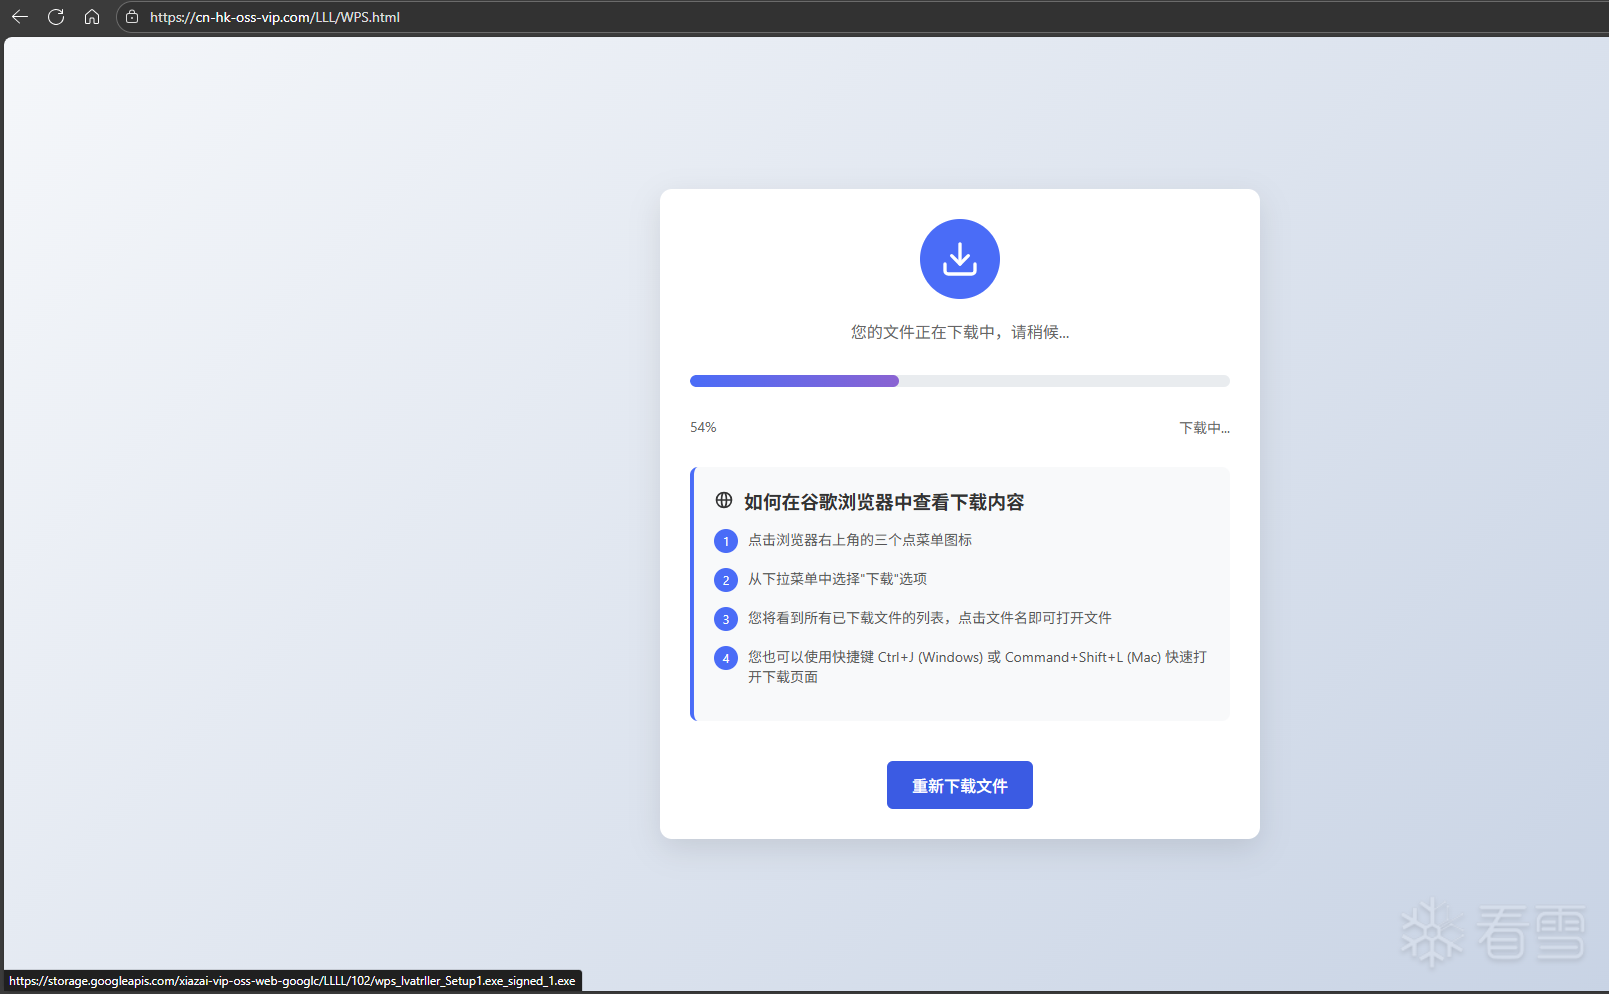The height and width of the screenshot is (994, 1609).
Task: Click the download progress bar
Action: (x=960, y=381)
